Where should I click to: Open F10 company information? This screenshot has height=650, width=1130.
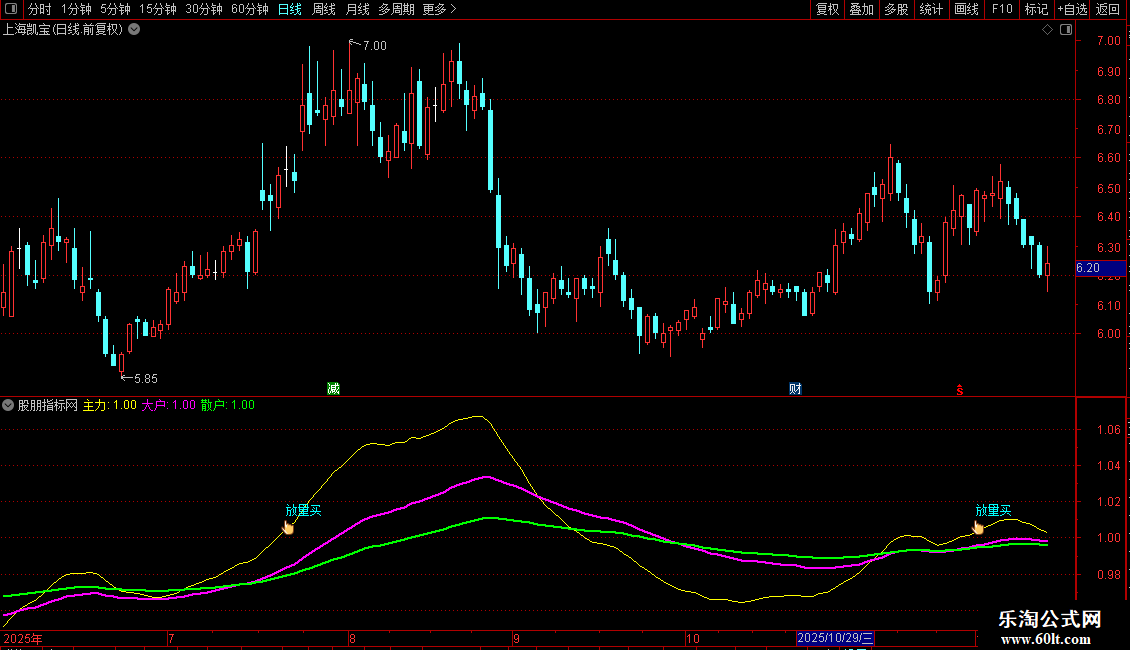[1002, 9]
